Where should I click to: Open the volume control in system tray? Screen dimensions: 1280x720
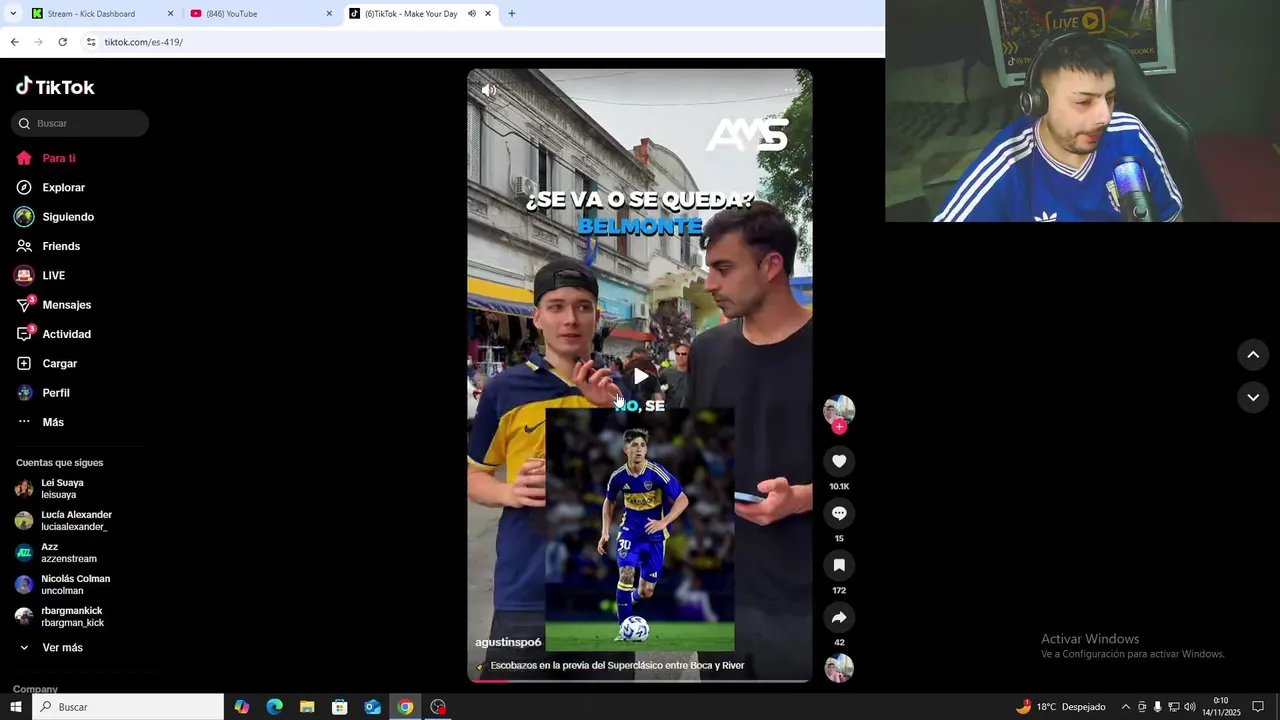click(x=1190, y=707)
